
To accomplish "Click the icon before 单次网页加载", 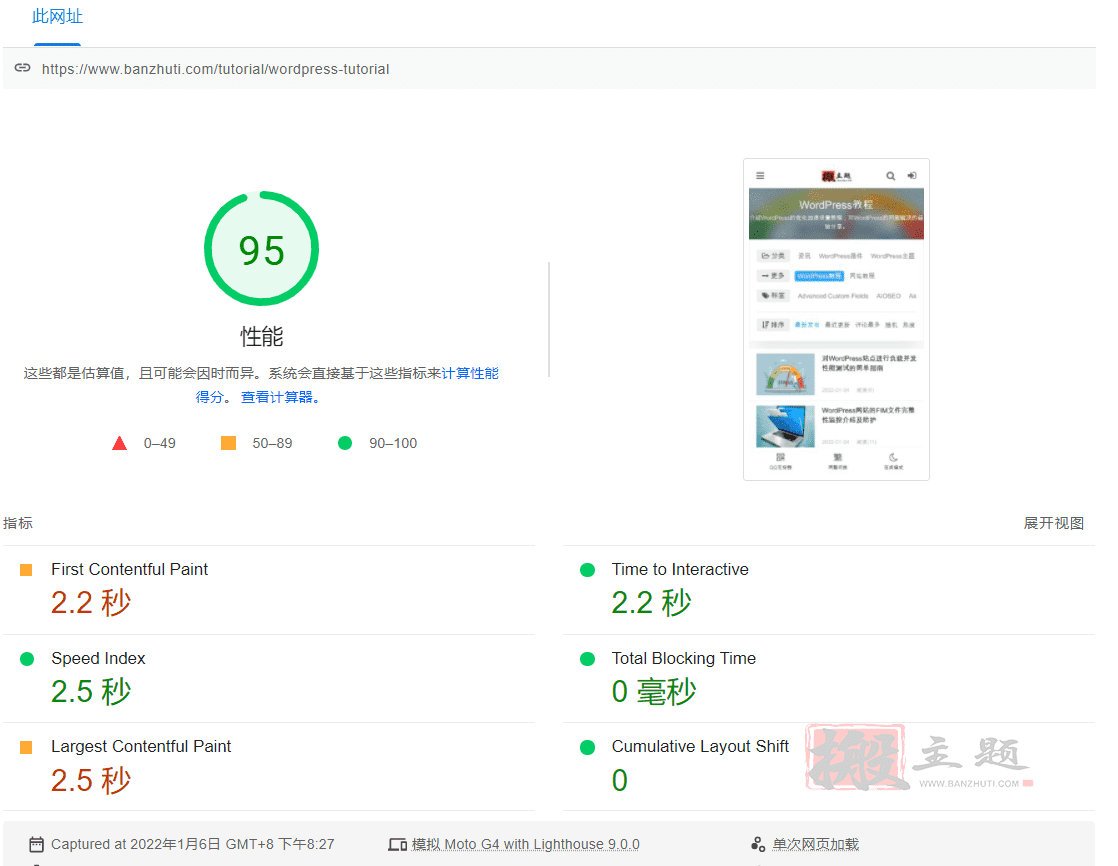I will 758,845.
